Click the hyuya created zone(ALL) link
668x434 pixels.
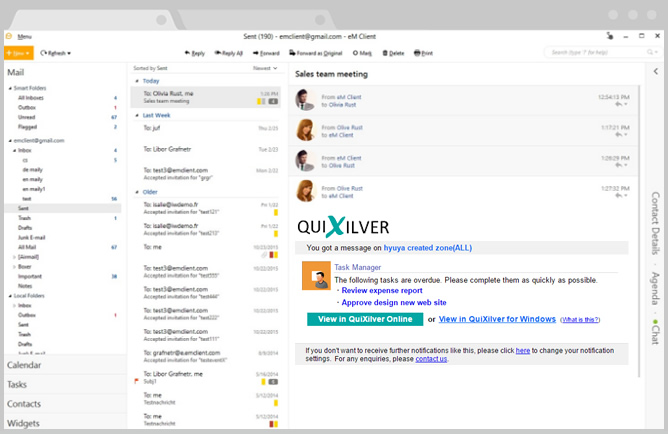coord(428,248)
